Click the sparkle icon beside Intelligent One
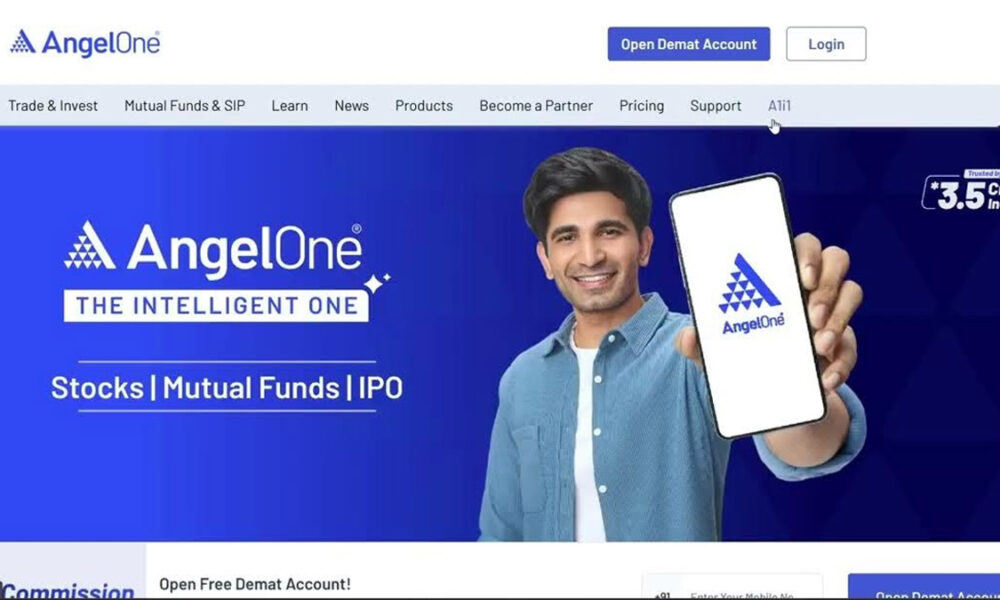Screen dimensions: 1000x600 pyautogui.click(x=376, y=282)
